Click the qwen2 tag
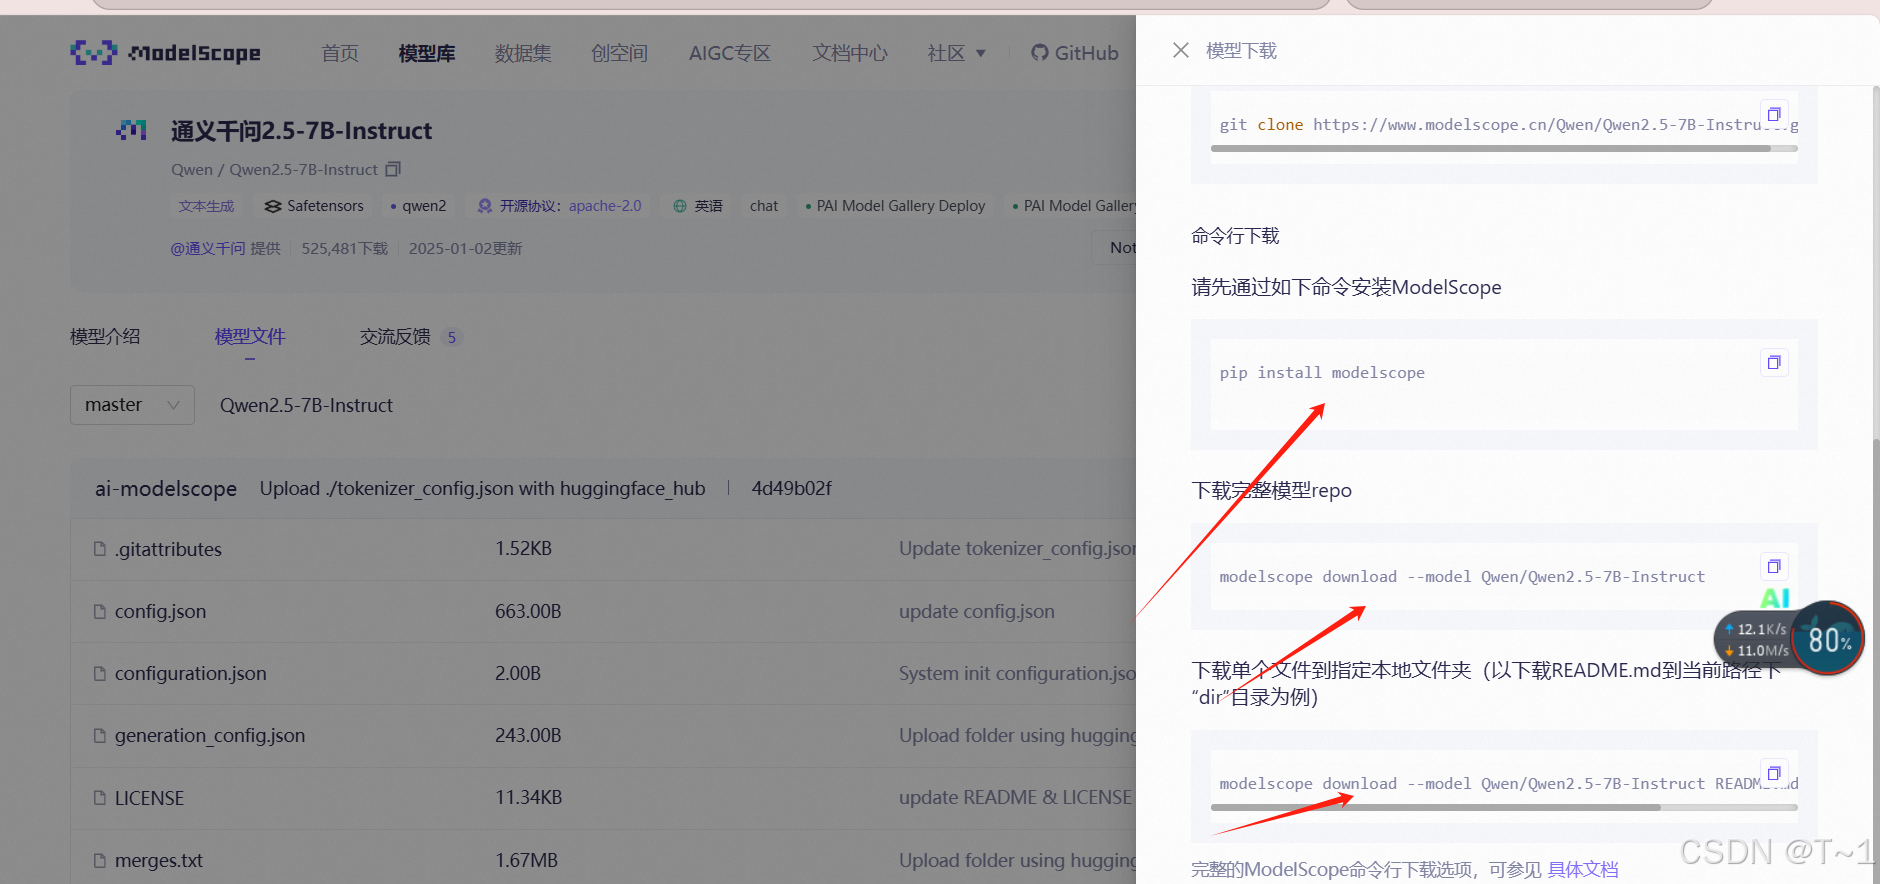The image size is (1880, 884). 418,206
